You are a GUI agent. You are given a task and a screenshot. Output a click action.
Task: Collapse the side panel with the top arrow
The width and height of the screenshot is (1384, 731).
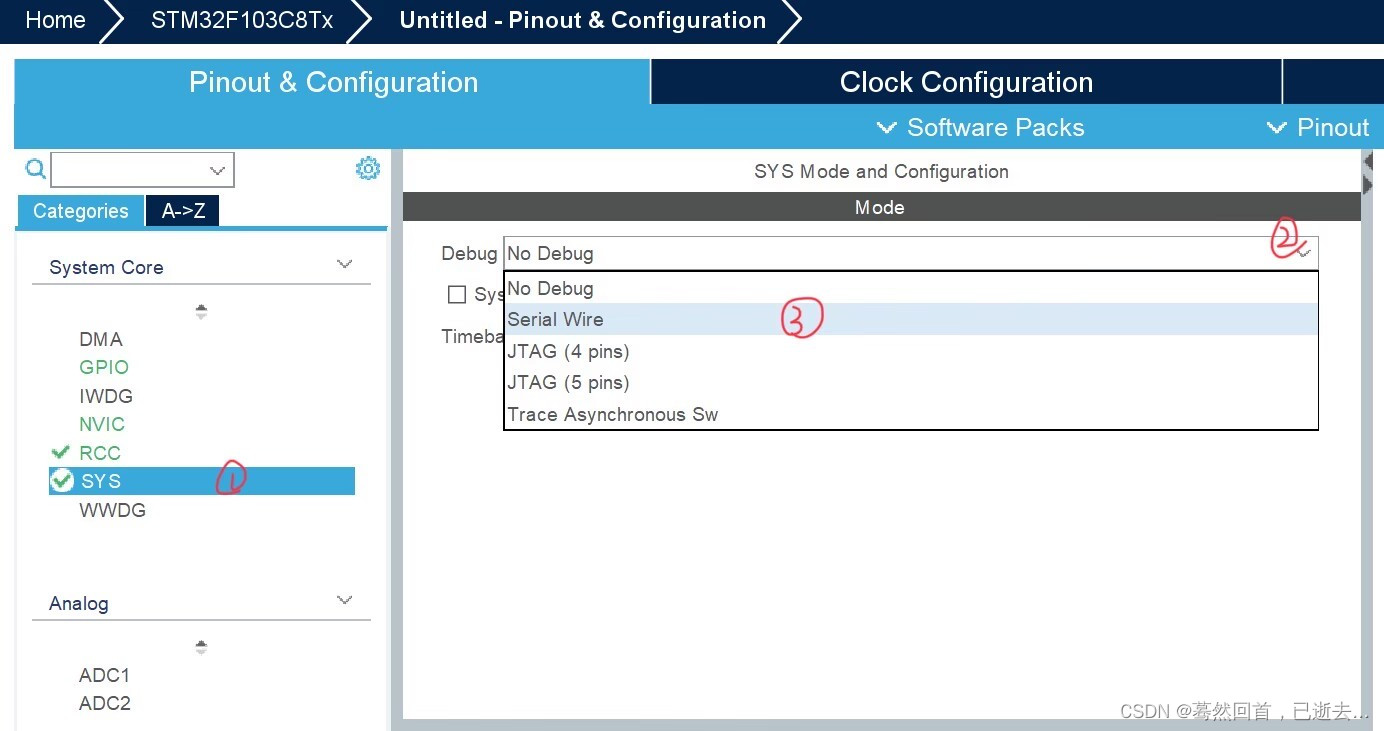(x=1369, y=161)
